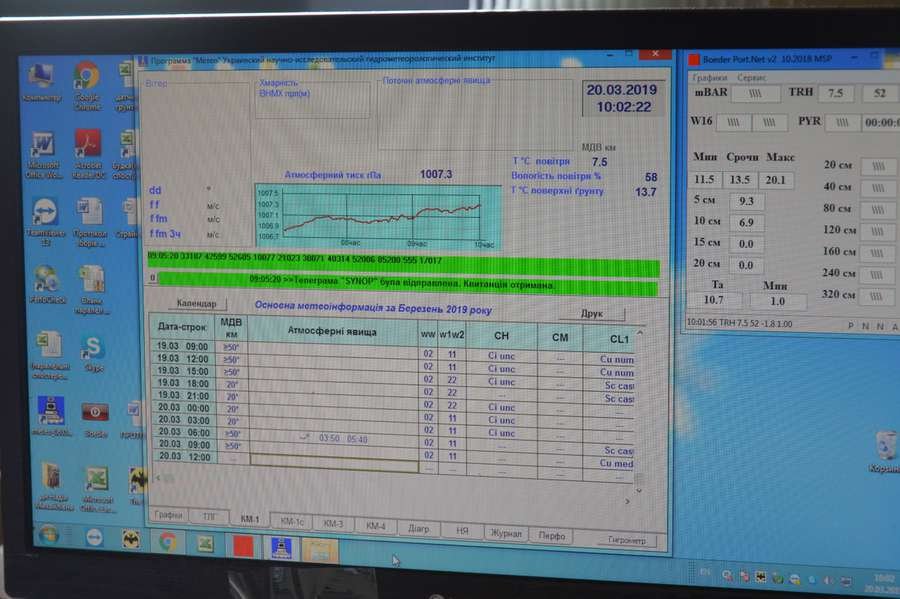Open Excel from the taskbar

click(x=205, y=543)
